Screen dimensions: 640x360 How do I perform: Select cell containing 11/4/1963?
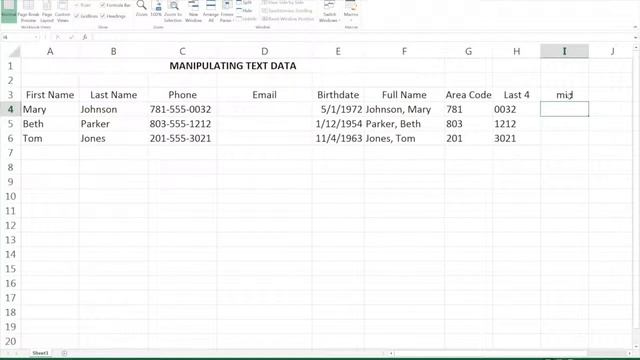coord(338,138)
